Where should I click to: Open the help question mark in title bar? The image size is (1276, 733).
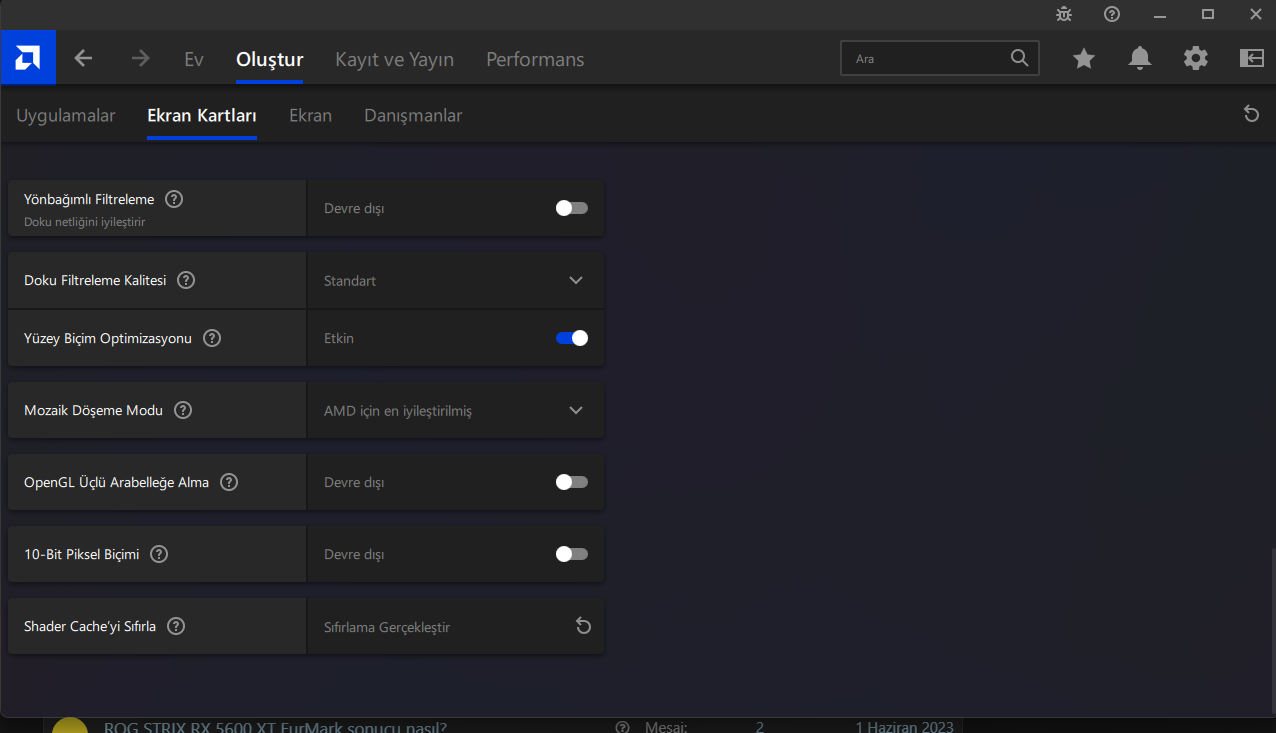1112,14
